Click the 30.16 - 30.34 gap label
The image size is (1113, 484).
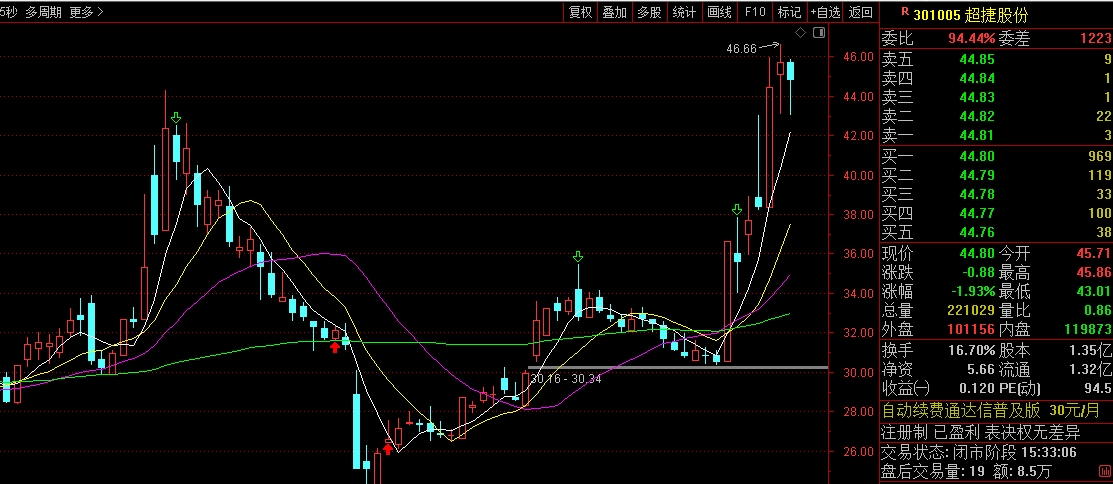pos(565,379)
